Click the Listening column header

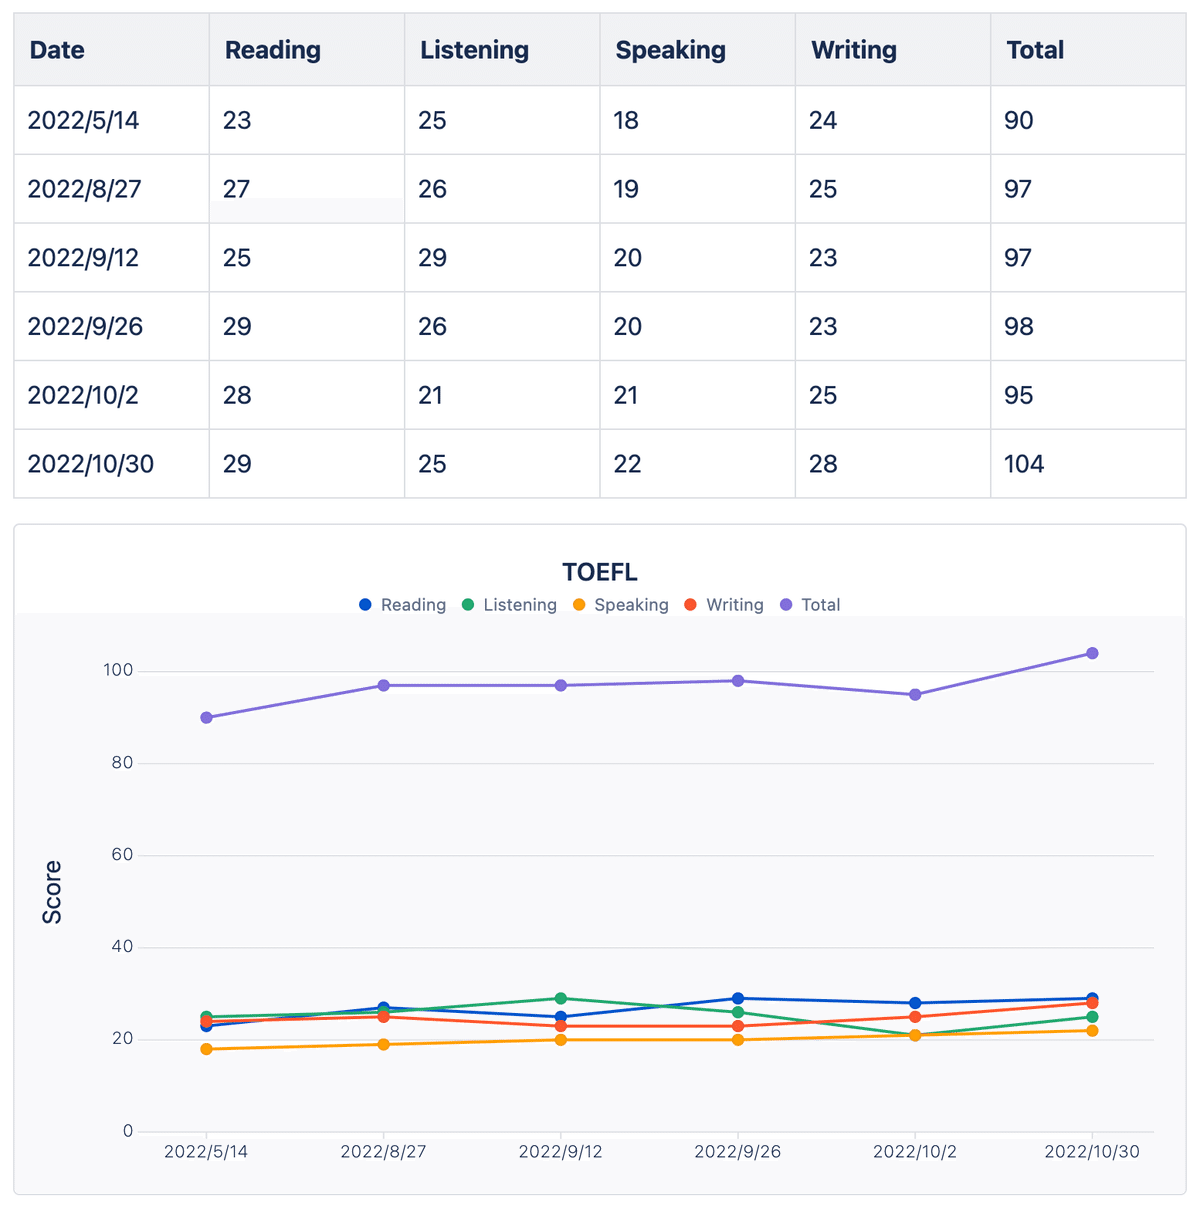pos(502,50)
